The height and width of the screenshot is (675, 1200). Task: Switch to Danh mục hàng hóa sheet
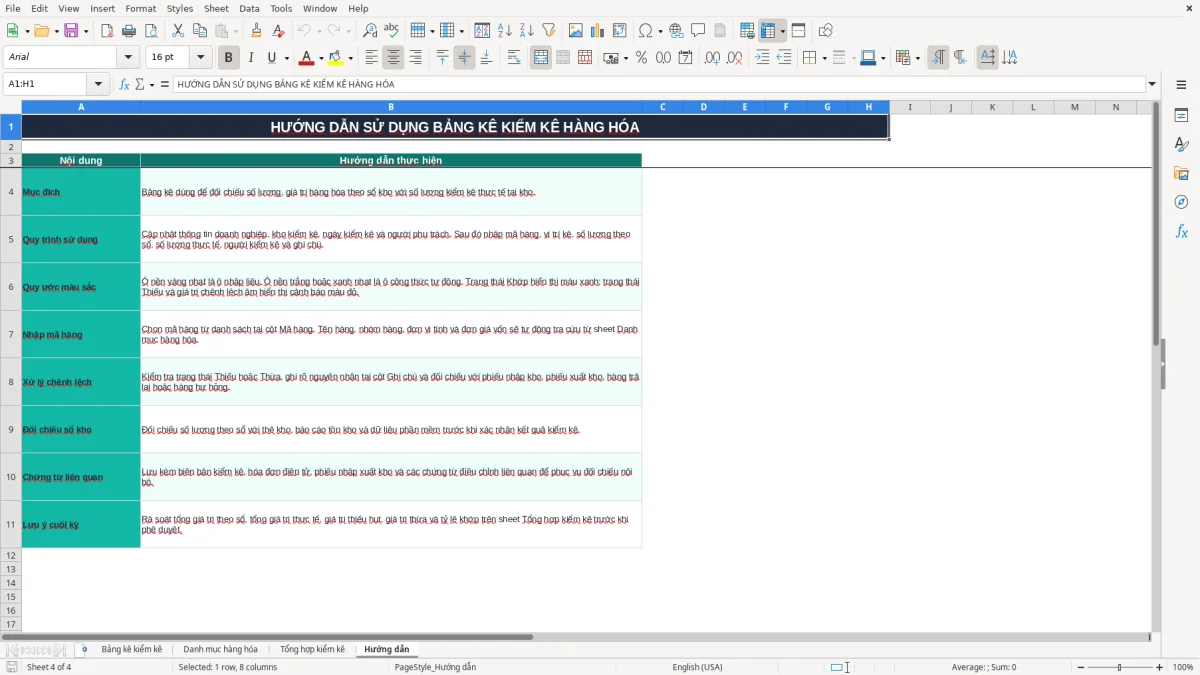tap(220, 650)
